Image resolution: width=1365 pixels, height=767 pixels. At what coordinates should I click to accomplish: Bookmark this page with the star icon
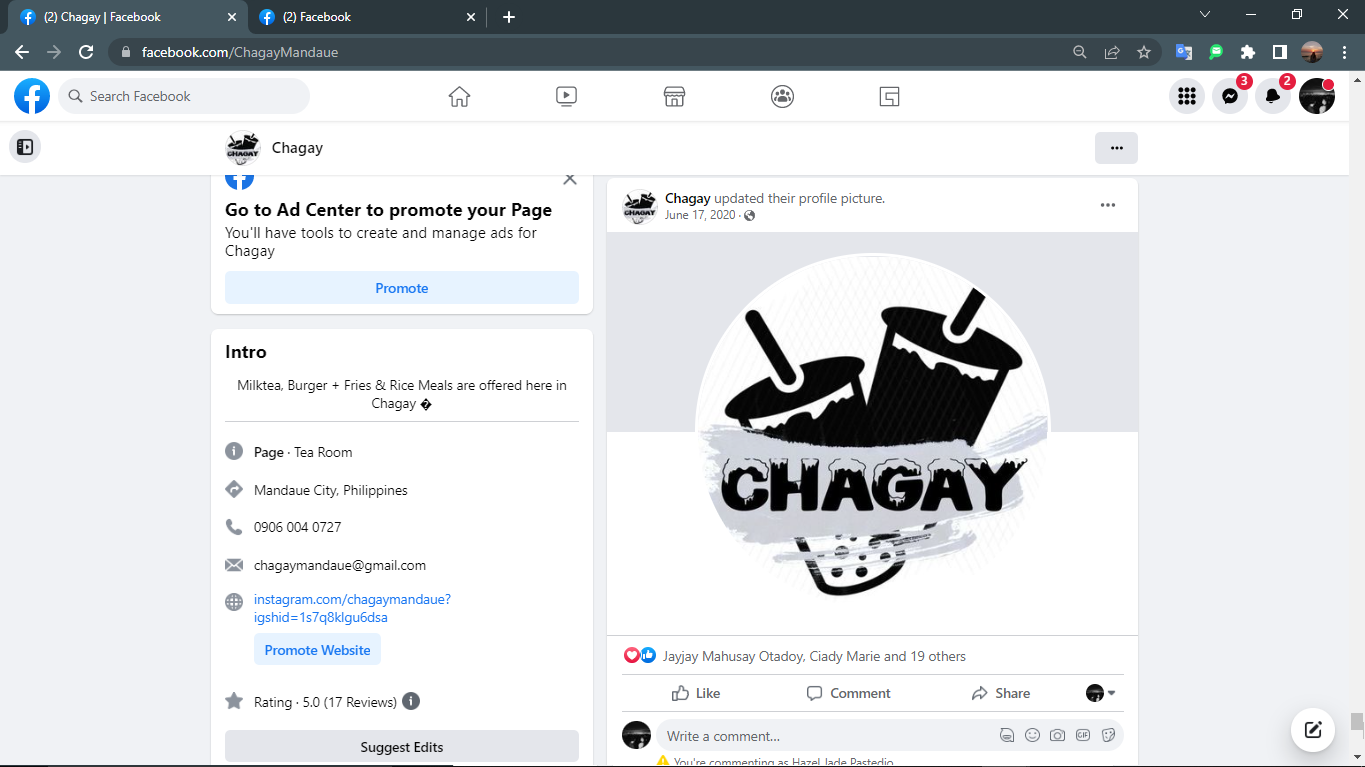pos(1144,52)
